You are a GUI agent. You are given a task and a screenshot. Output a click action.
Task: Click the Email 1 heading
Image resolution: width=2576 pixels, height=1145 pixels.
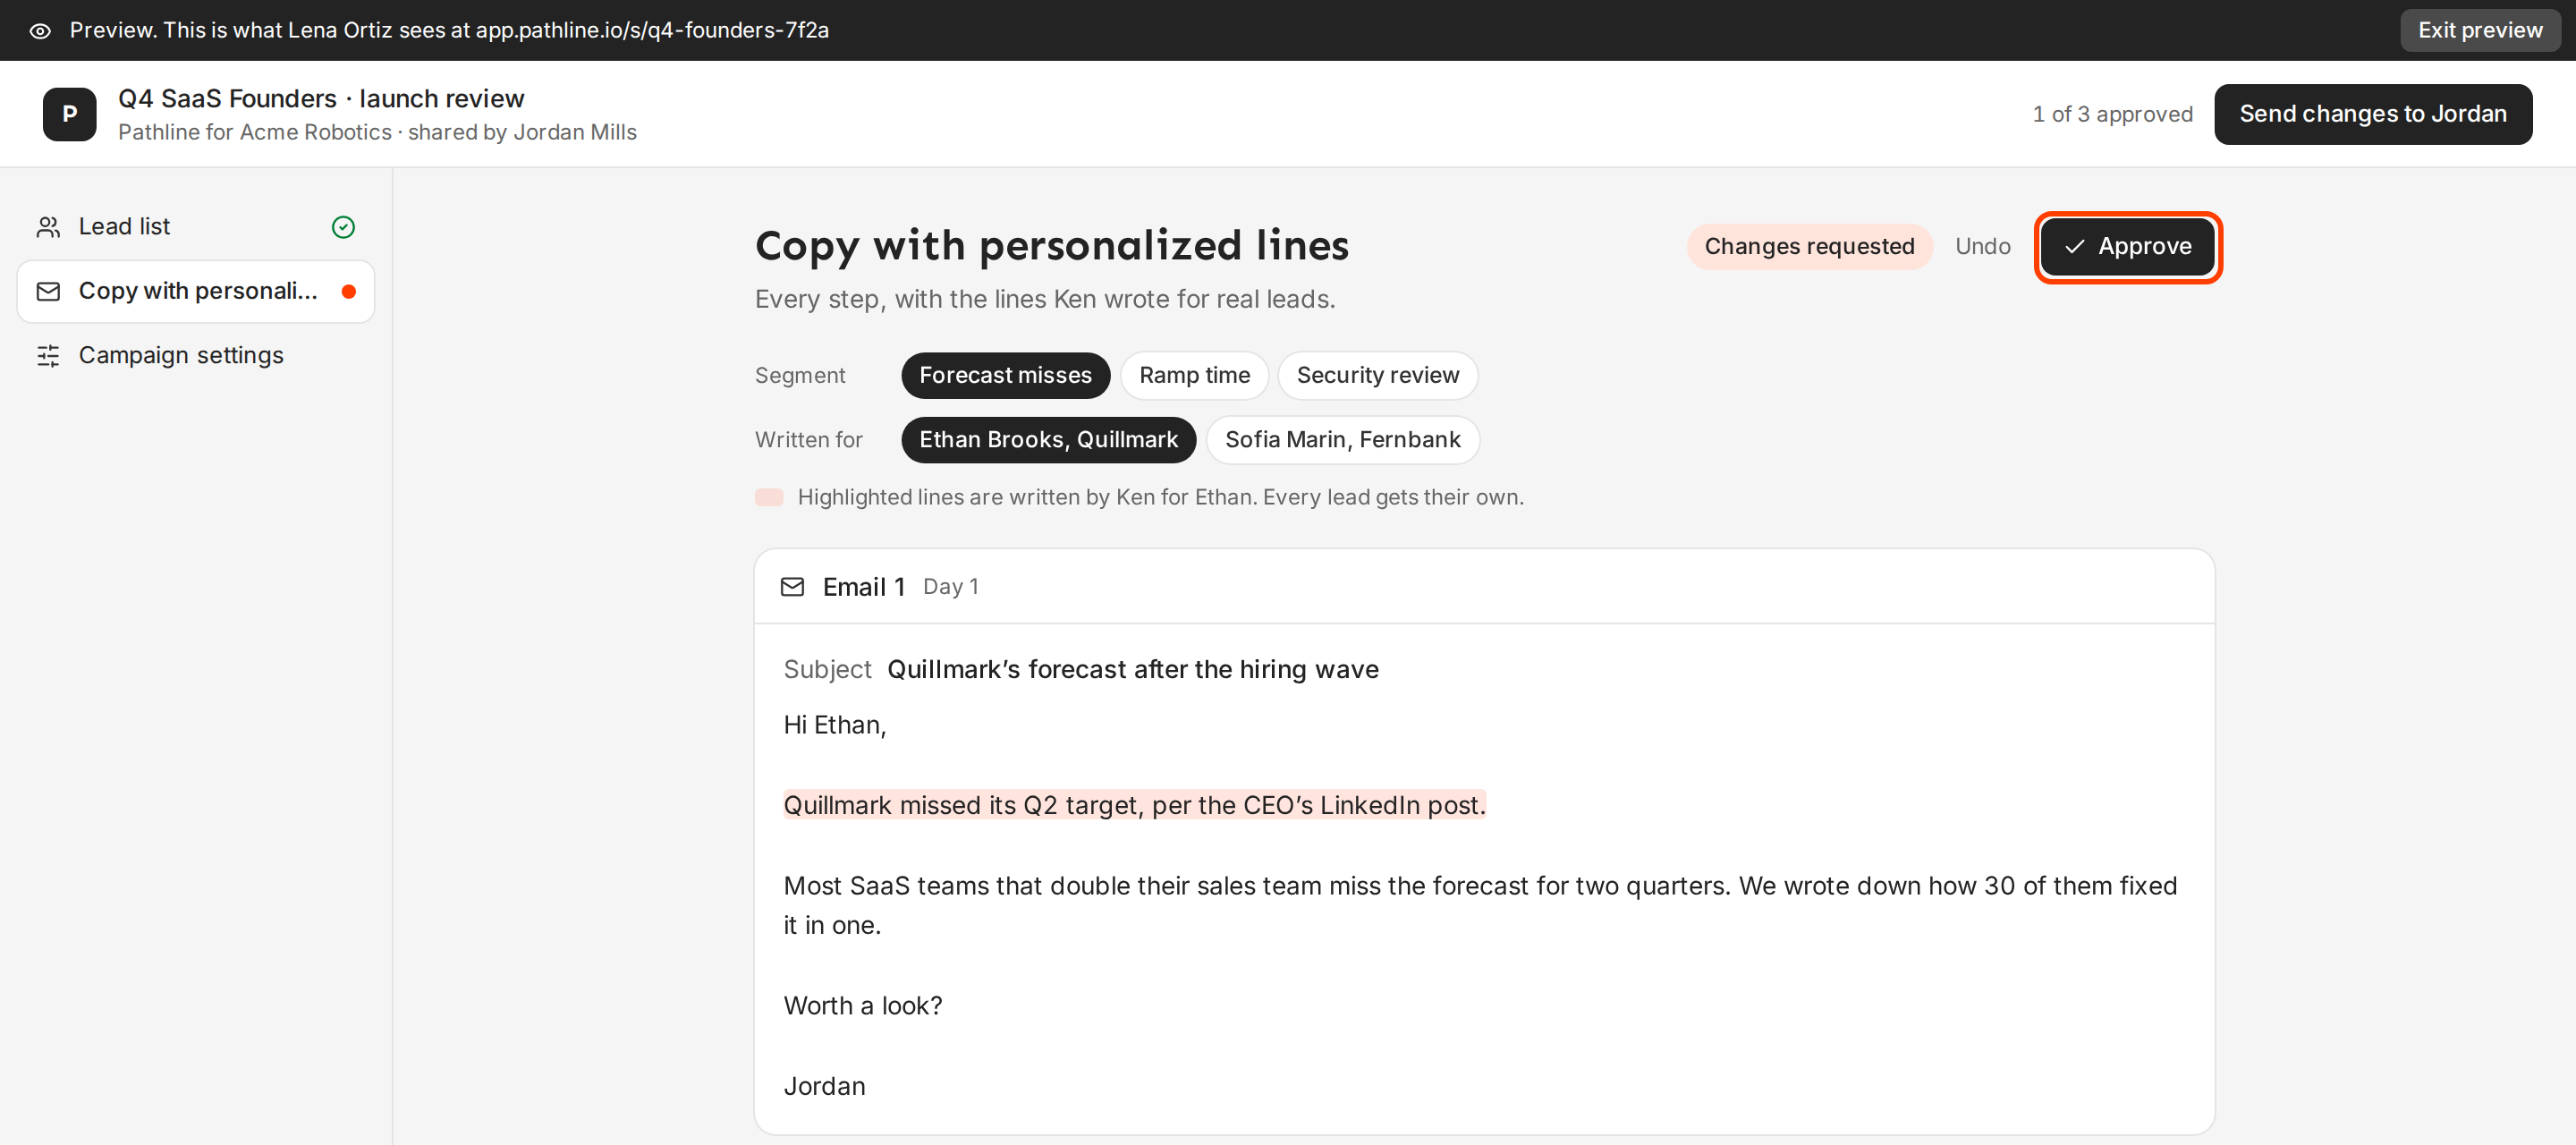[863, 586]
